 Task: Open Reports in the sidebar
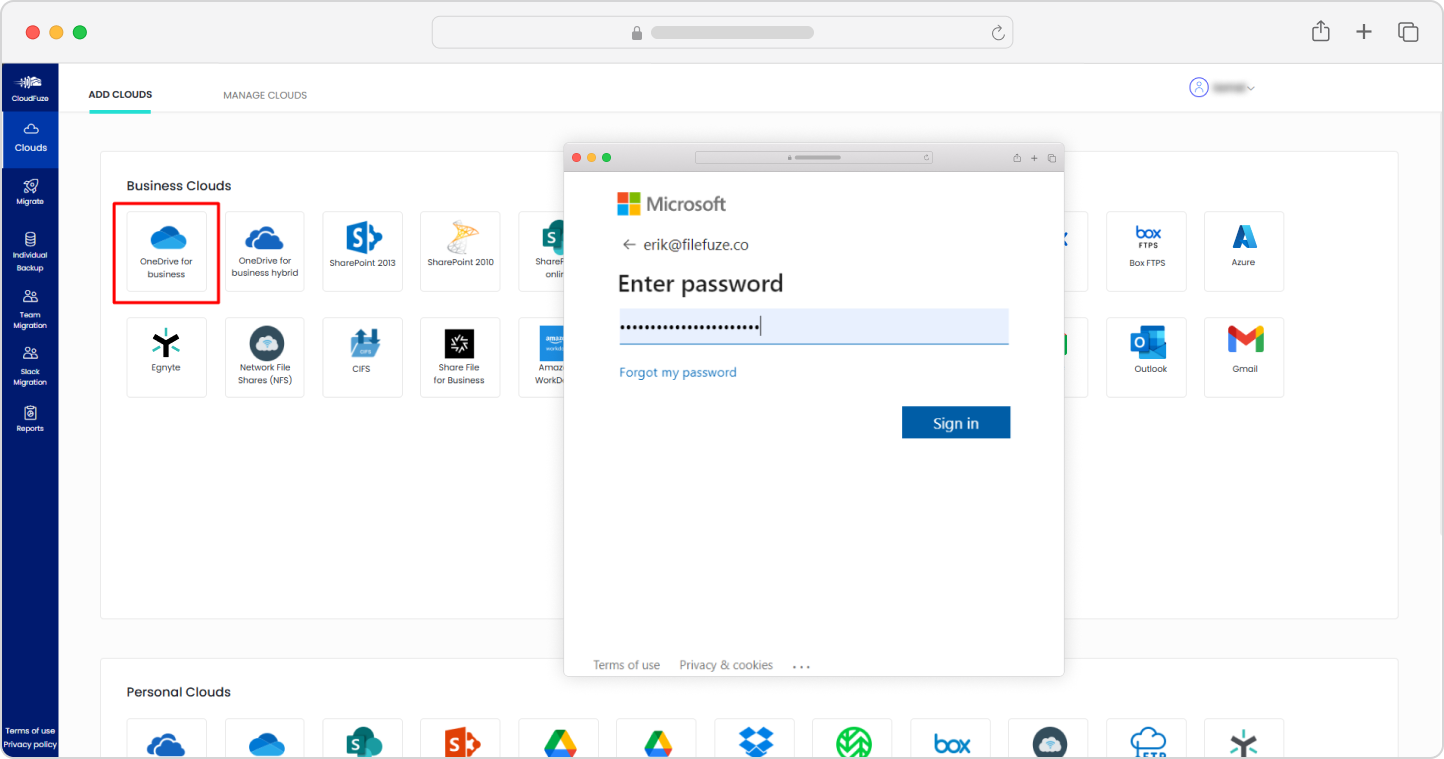[x=30, y=419]
